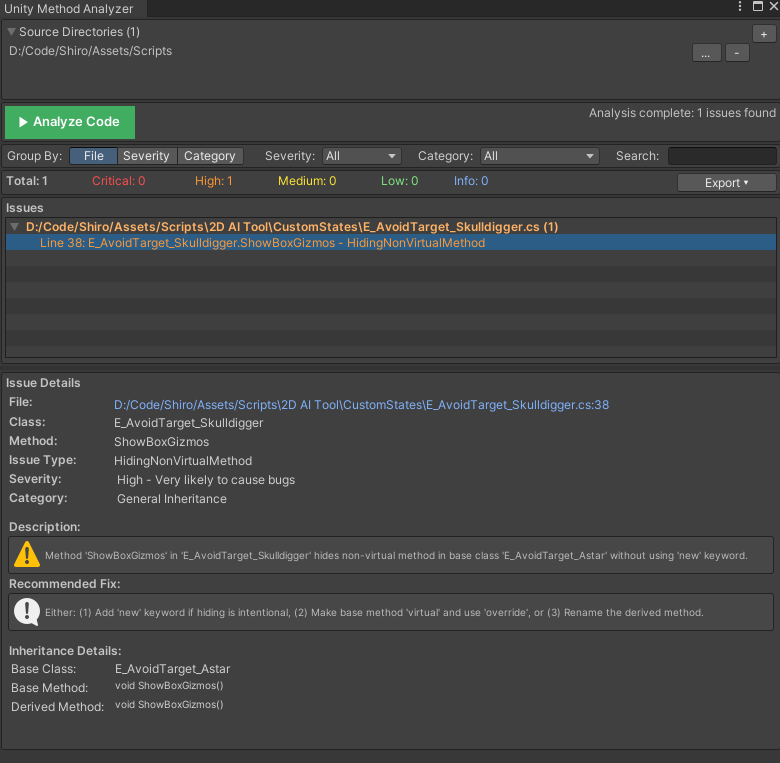780x763 pixels.
Task: Click the Inheritance Details header
Action: click(x=65, y=651)
